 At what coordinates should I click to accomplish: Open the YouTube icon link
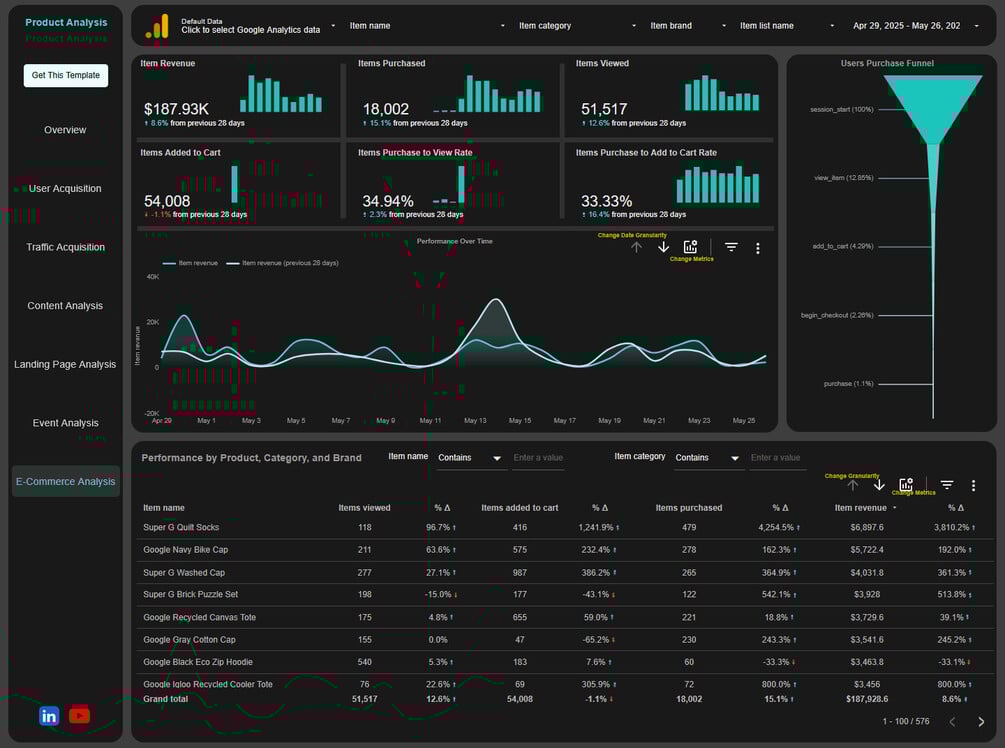pos(79,715)
